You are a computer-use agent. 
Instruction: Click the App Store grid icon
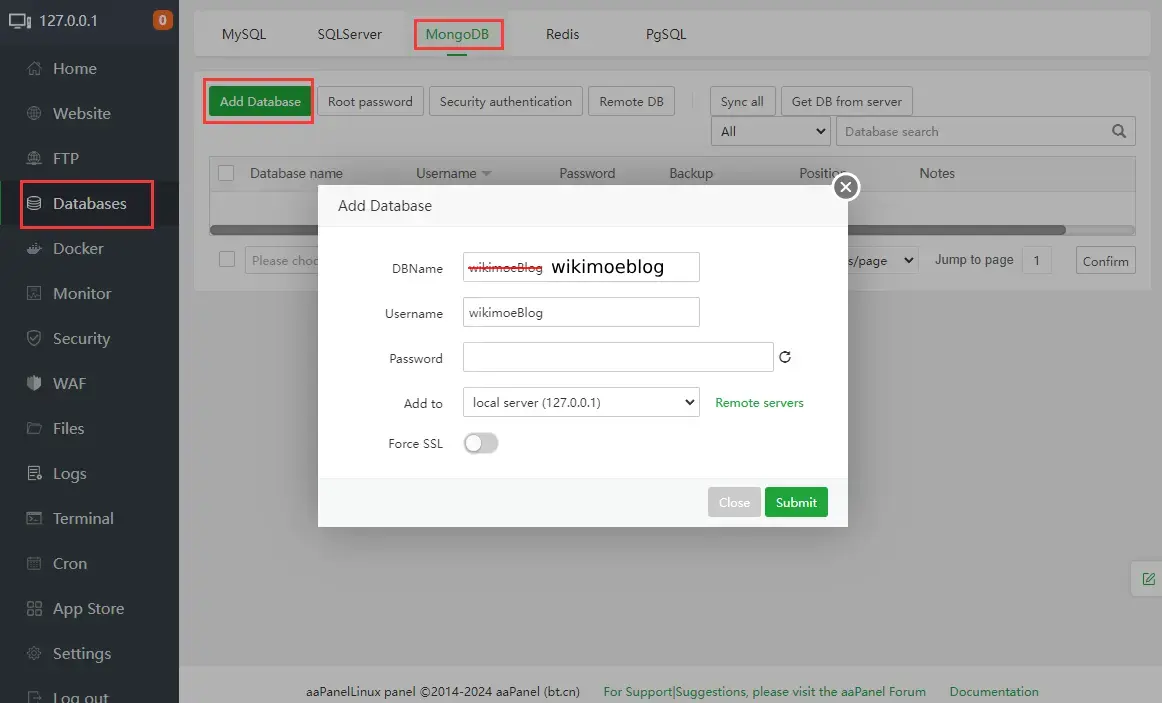pyautogui.click(x=35, y=609)
